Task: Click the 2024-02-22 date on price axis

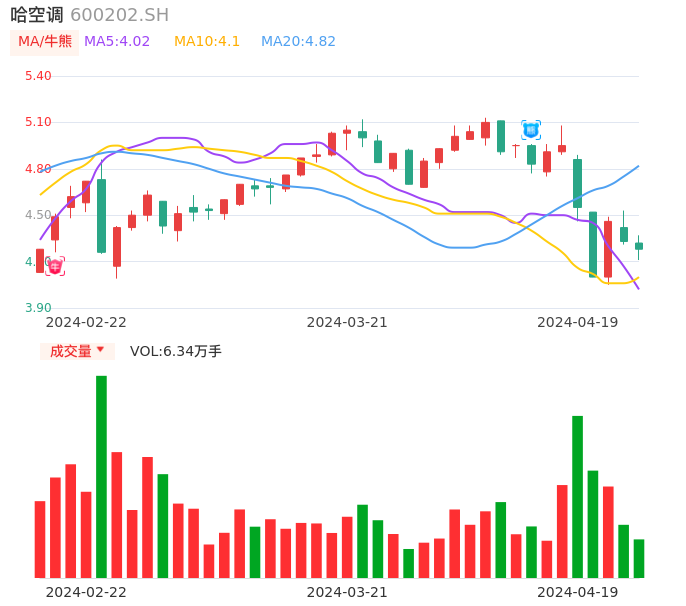Action: click(x=86, y=322)
